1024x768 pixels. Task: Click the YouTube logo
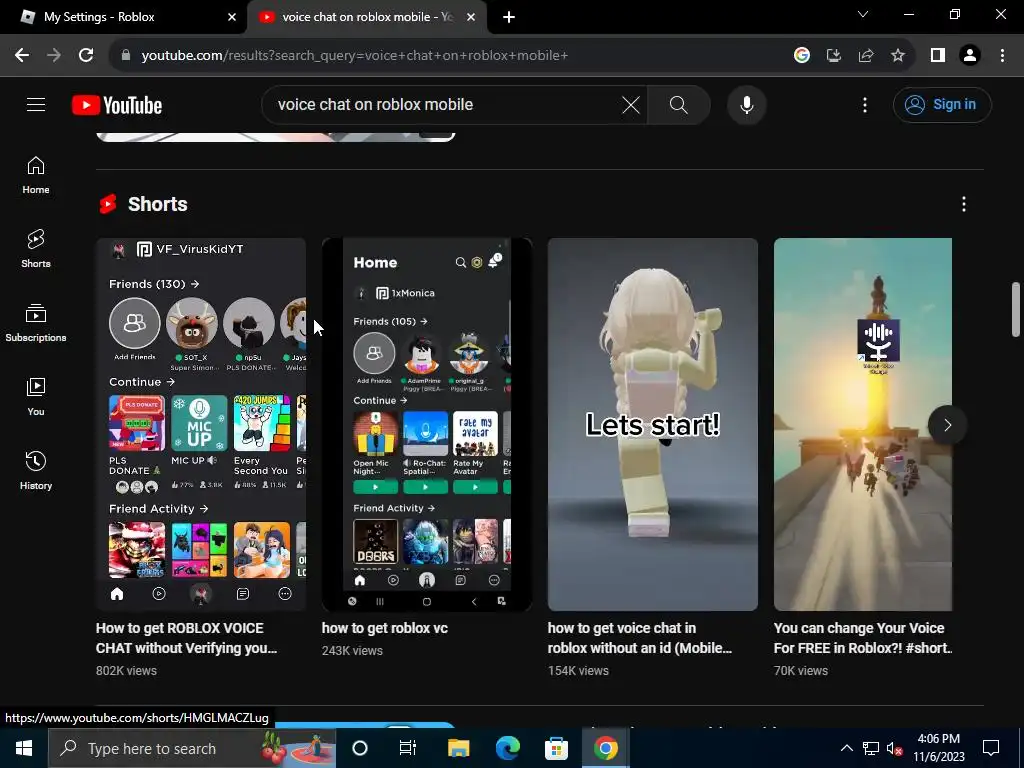pos(117,105)
